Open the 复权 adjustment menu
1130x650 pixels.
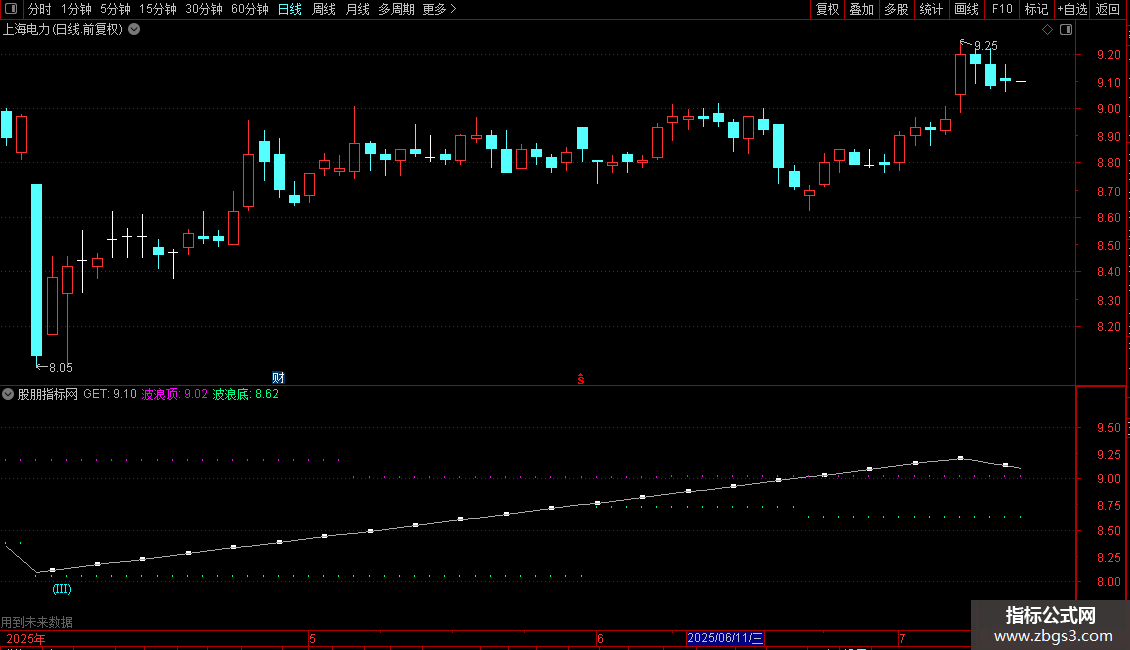point(827,9)
